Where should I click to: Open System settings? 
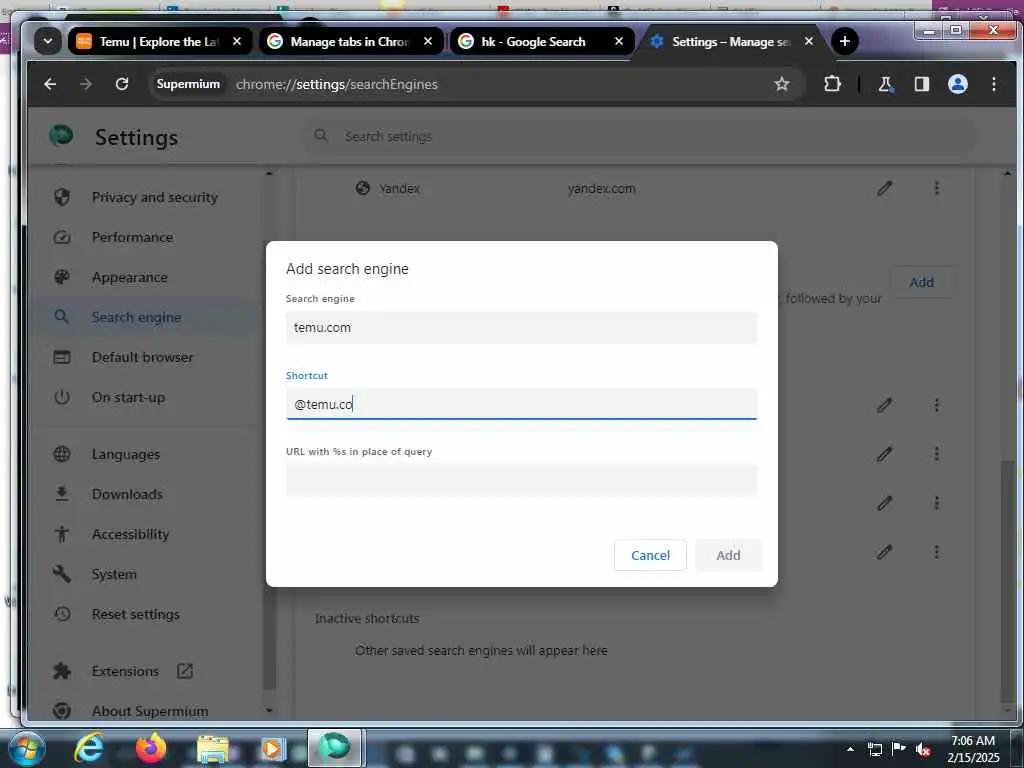tap(114, 574)
